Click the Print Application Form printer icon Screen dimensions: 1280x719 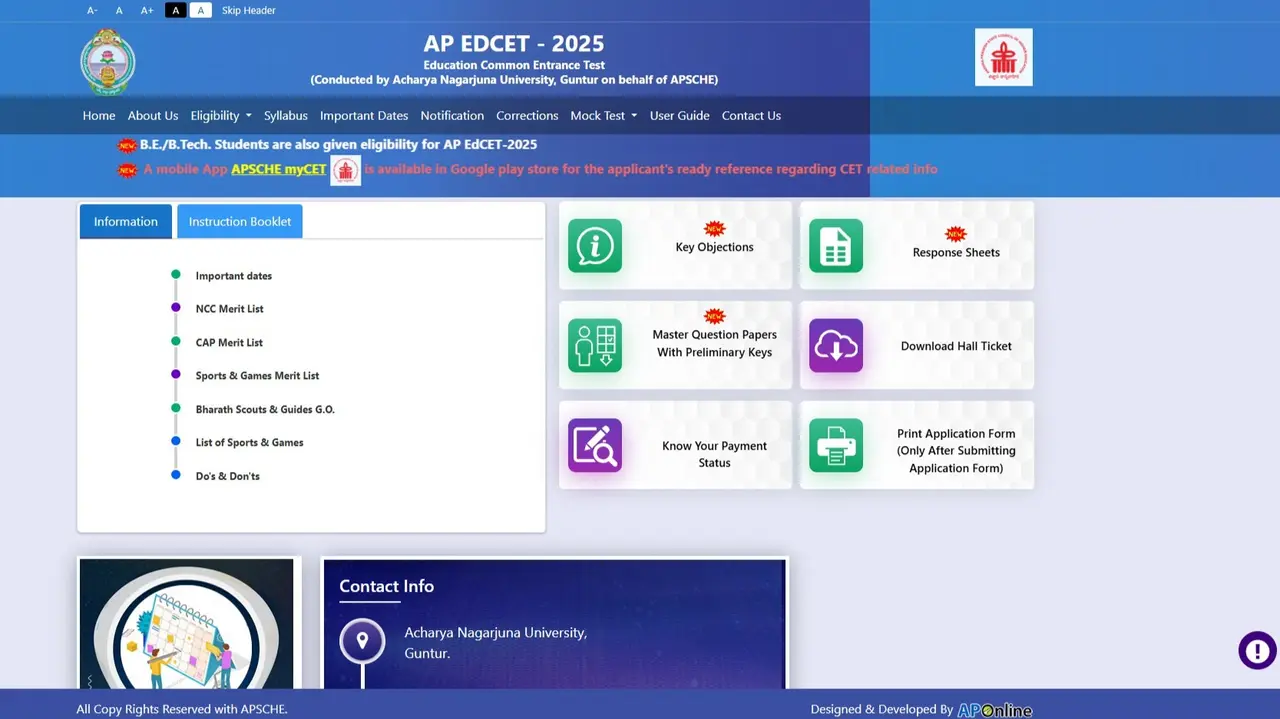(x=836, y=445)
